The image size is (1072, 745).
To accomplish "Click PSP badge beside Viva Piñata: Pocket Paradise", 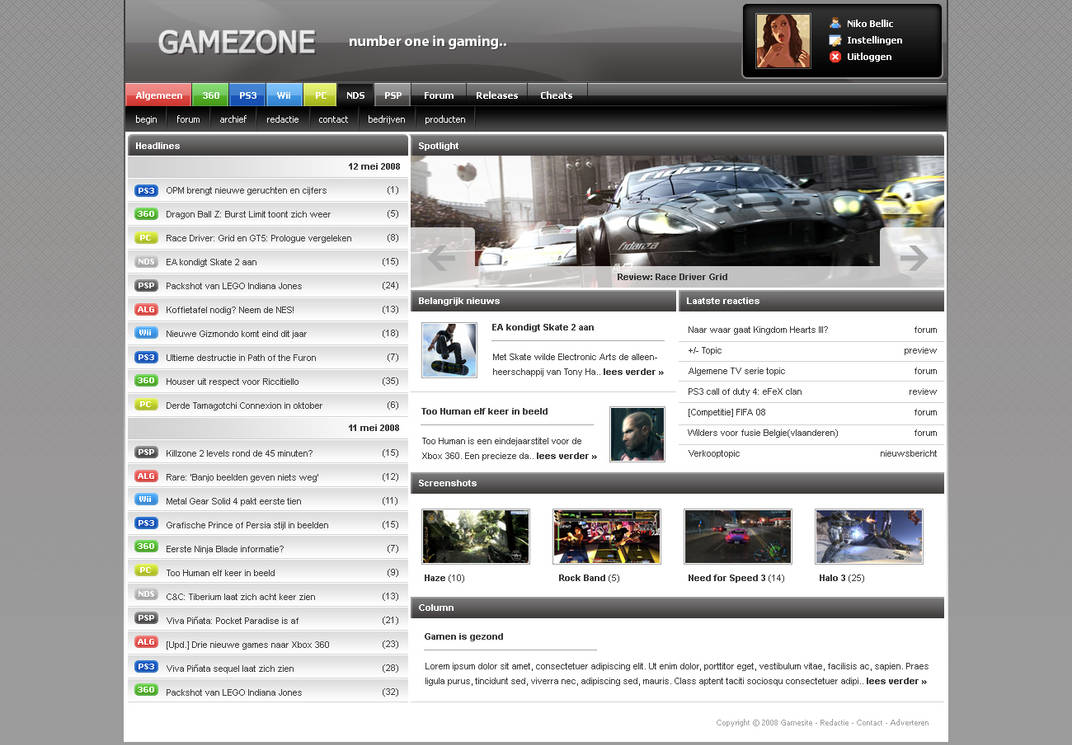I will pyautogui.click(x=146, y=619).
